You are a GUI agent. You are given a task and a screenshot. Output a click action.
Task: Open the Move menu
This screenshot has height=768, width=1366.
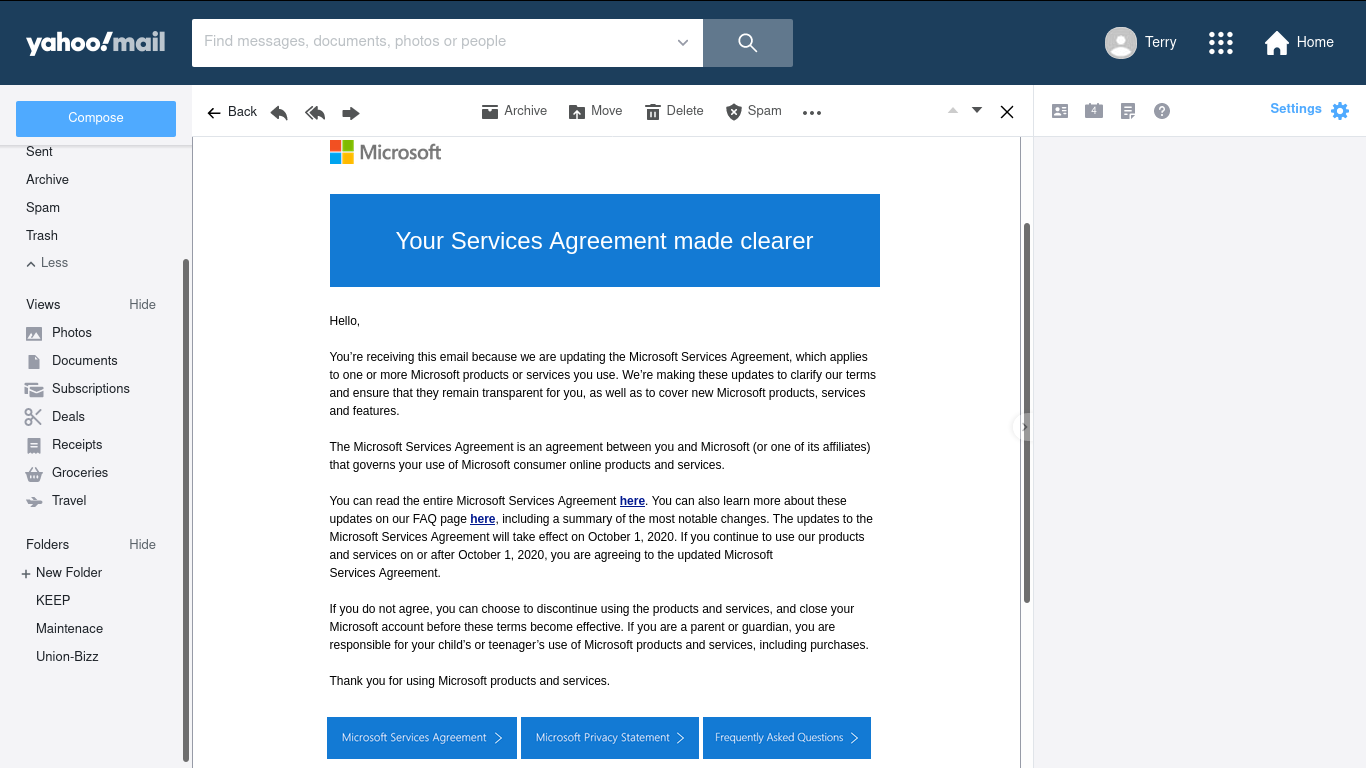coord(596,111)
